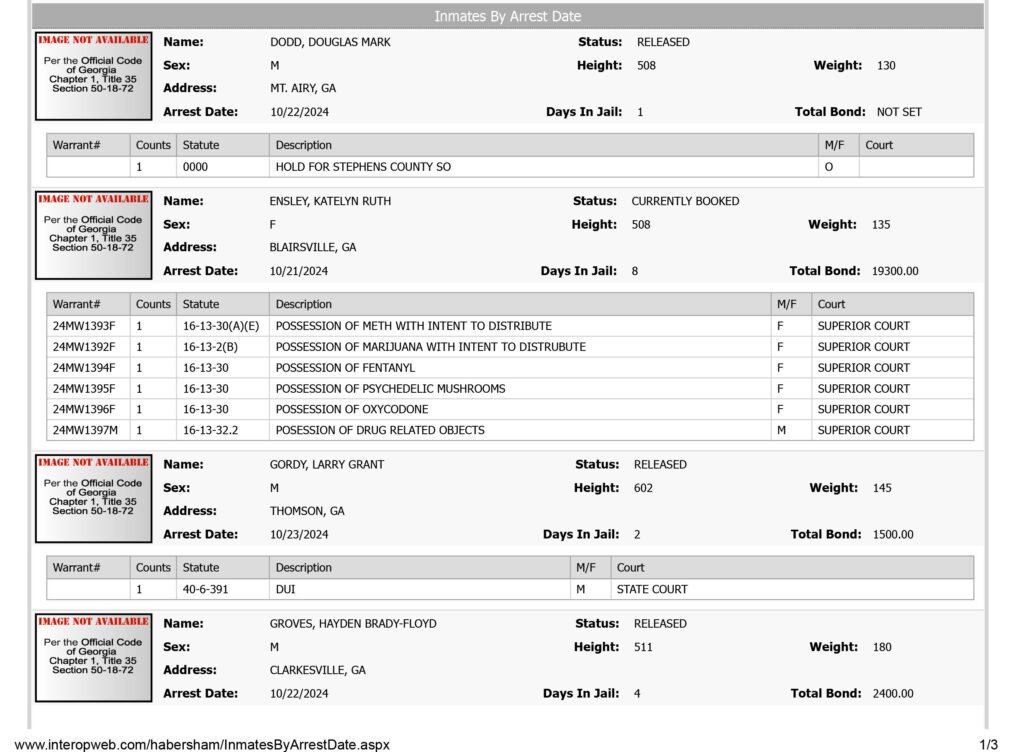Select warrant 24MW1392F in table

click(x=84, y=347)
